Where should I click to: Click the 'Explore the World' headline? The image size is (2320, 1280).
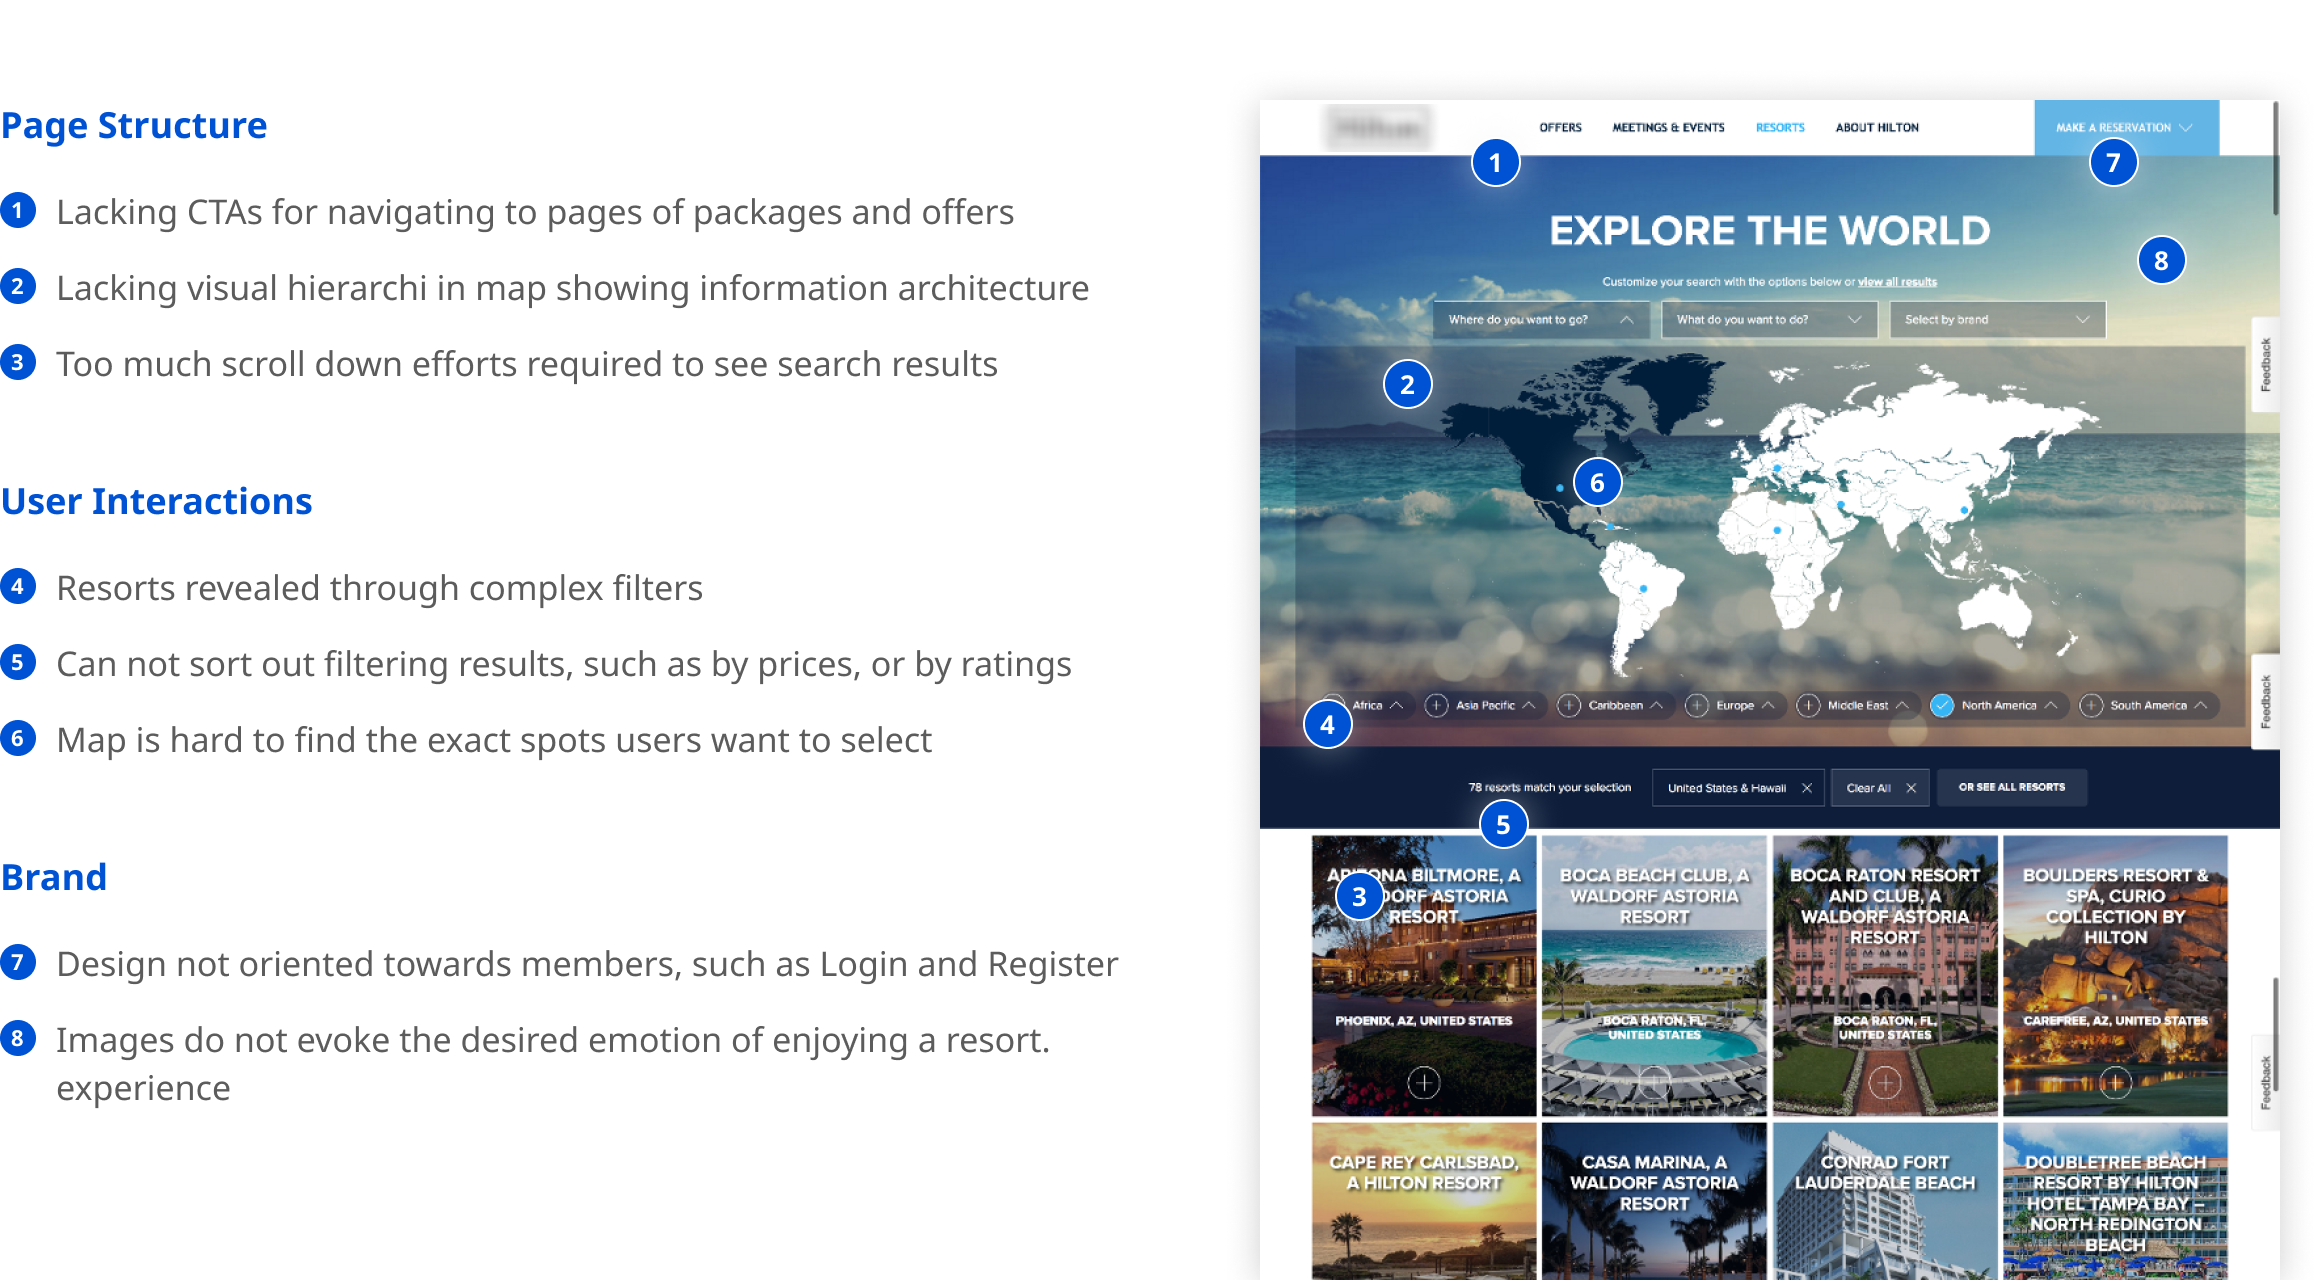(x=1770, y=231)
